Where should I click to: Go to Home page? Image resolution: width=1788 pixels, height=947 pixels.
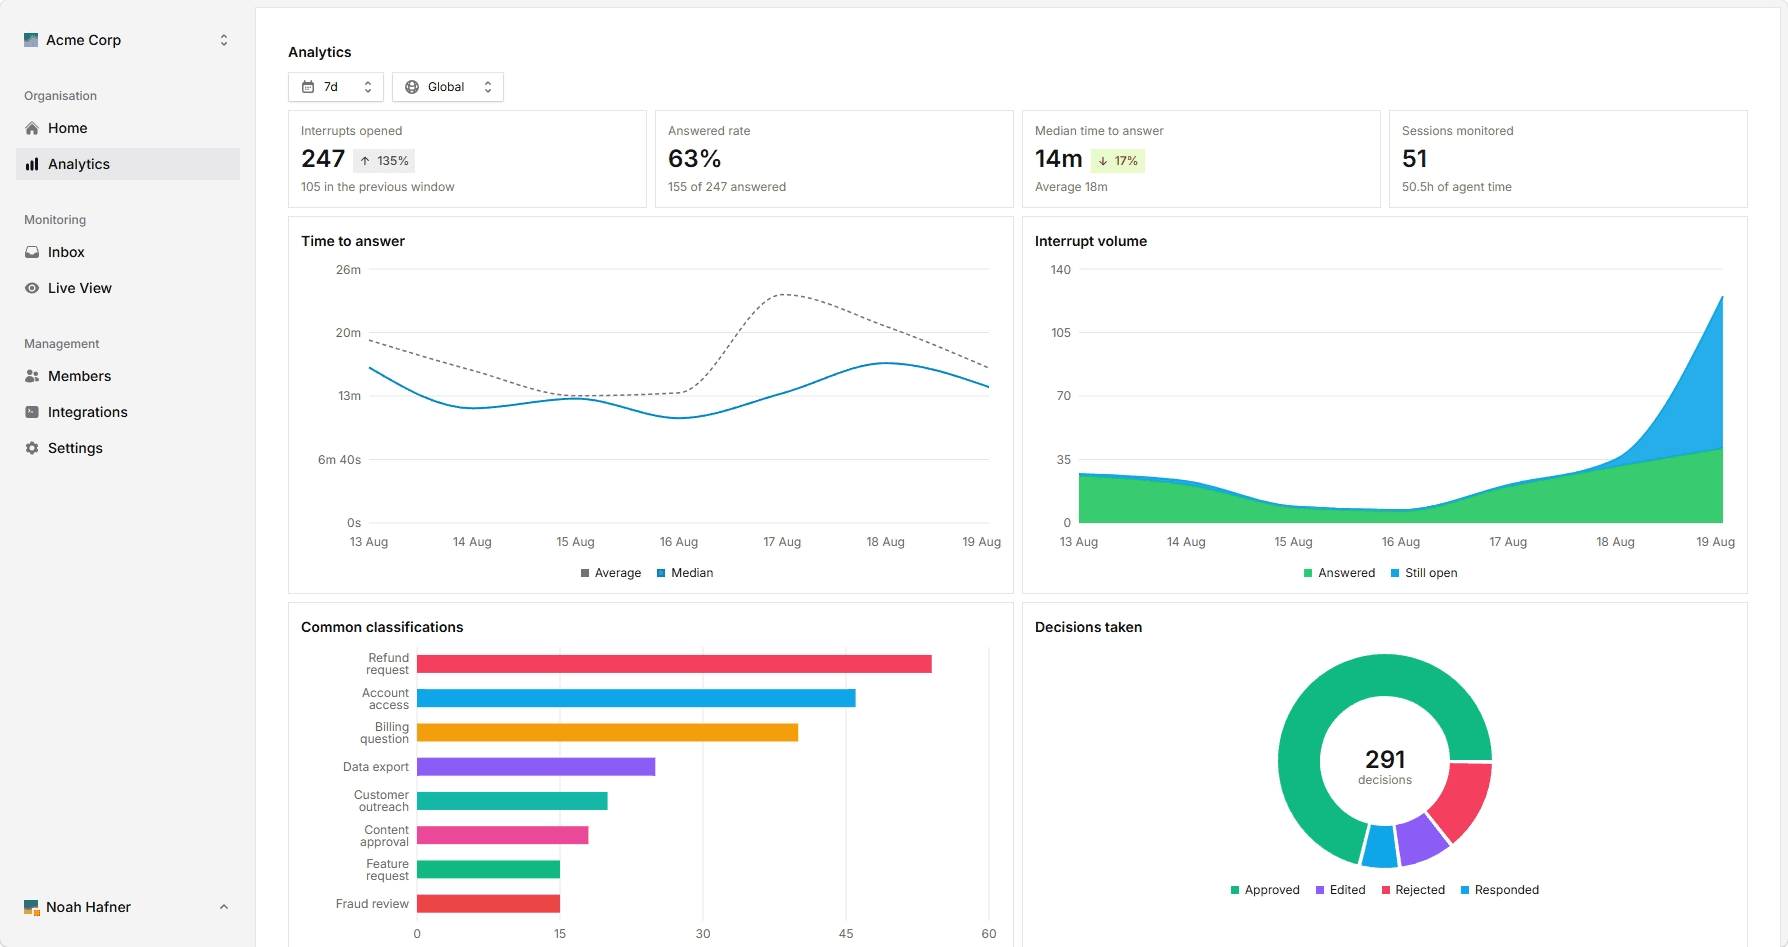point(128,128)
